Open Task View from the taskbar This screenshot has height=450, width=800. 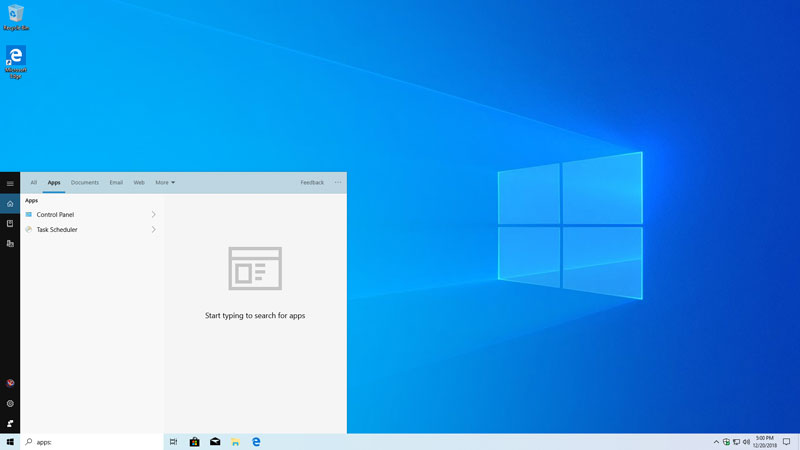pos(173,442)
